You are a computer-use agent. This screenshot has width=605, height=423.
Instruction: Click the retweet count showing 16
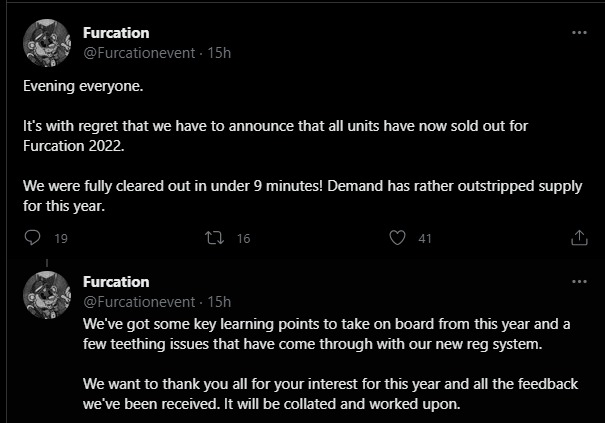coord(243,238)
